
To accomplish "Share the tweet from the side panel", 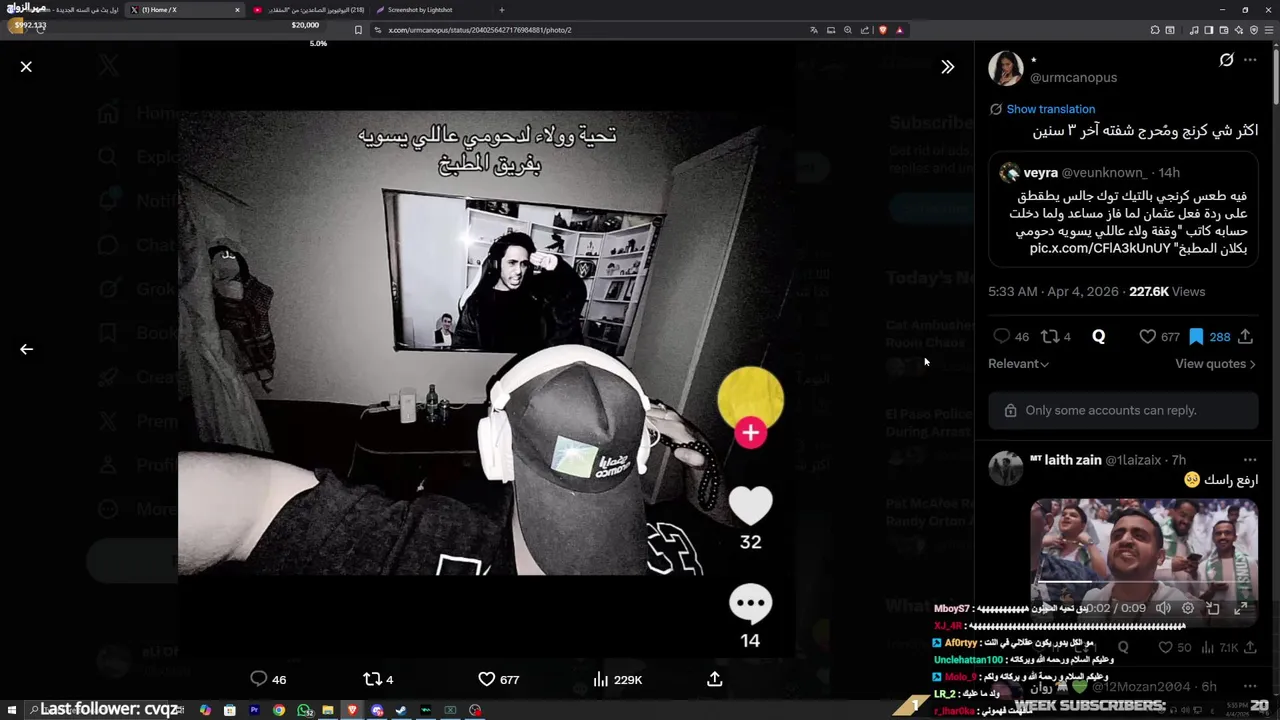I will tap(1245, 337).
